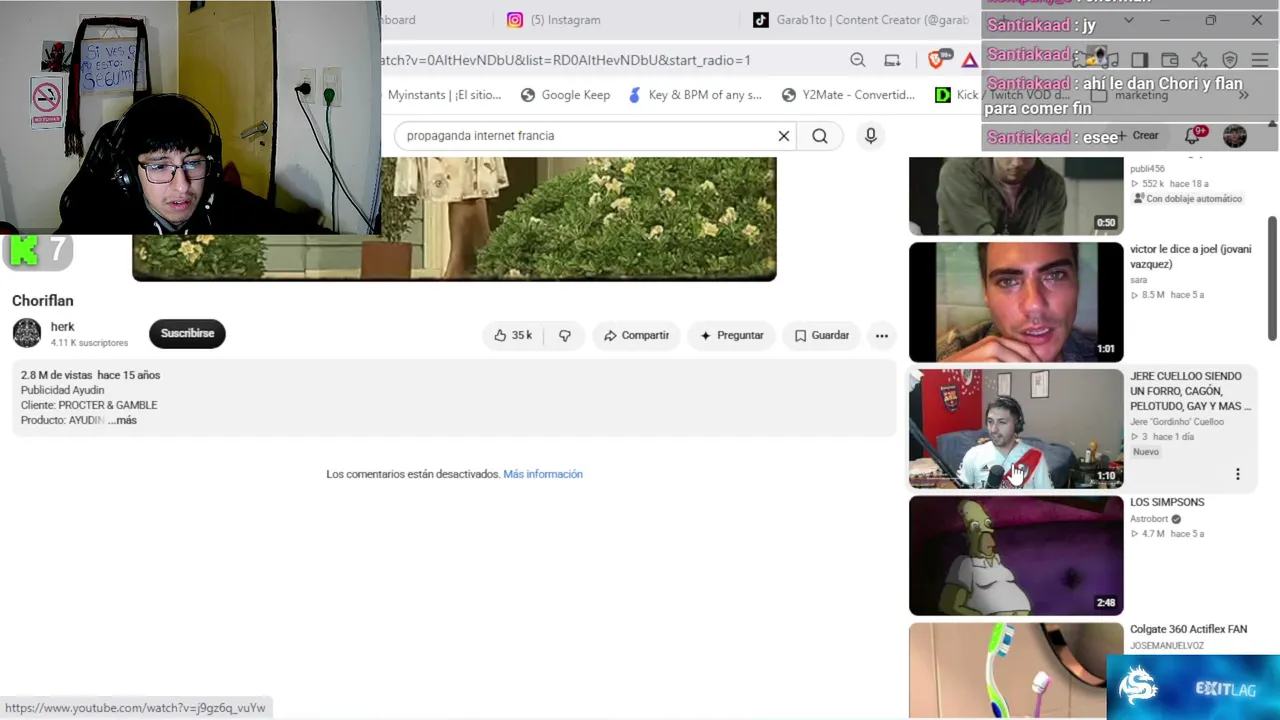This screenshot has width=1280, height=720.
Task: Clear the YouTube search text
Action: (x=784, y=136)
